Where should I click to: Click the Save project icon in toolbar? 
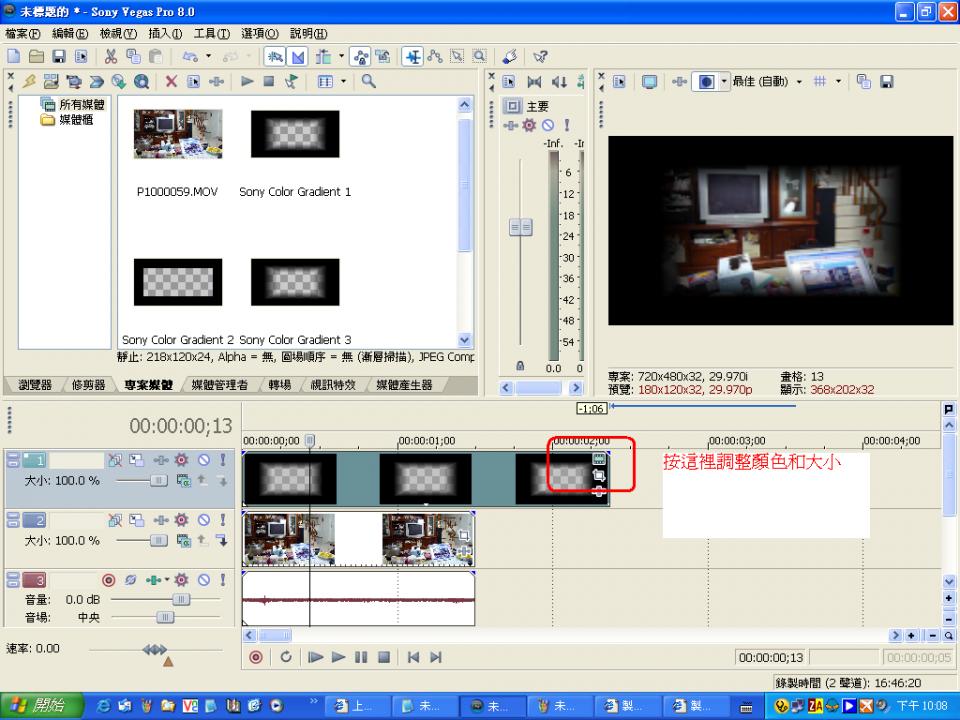59,57
